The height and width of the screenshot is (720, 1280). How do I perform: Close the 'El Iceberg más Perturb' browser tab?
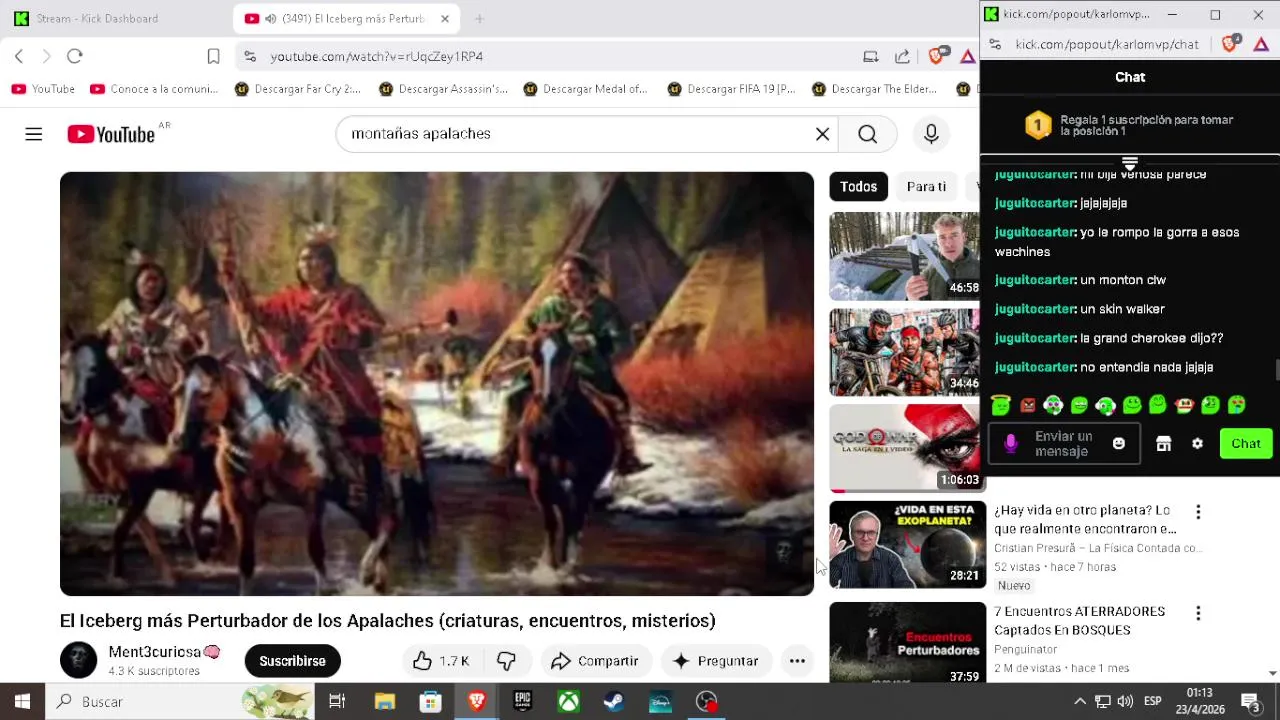(x=444, y=19)
